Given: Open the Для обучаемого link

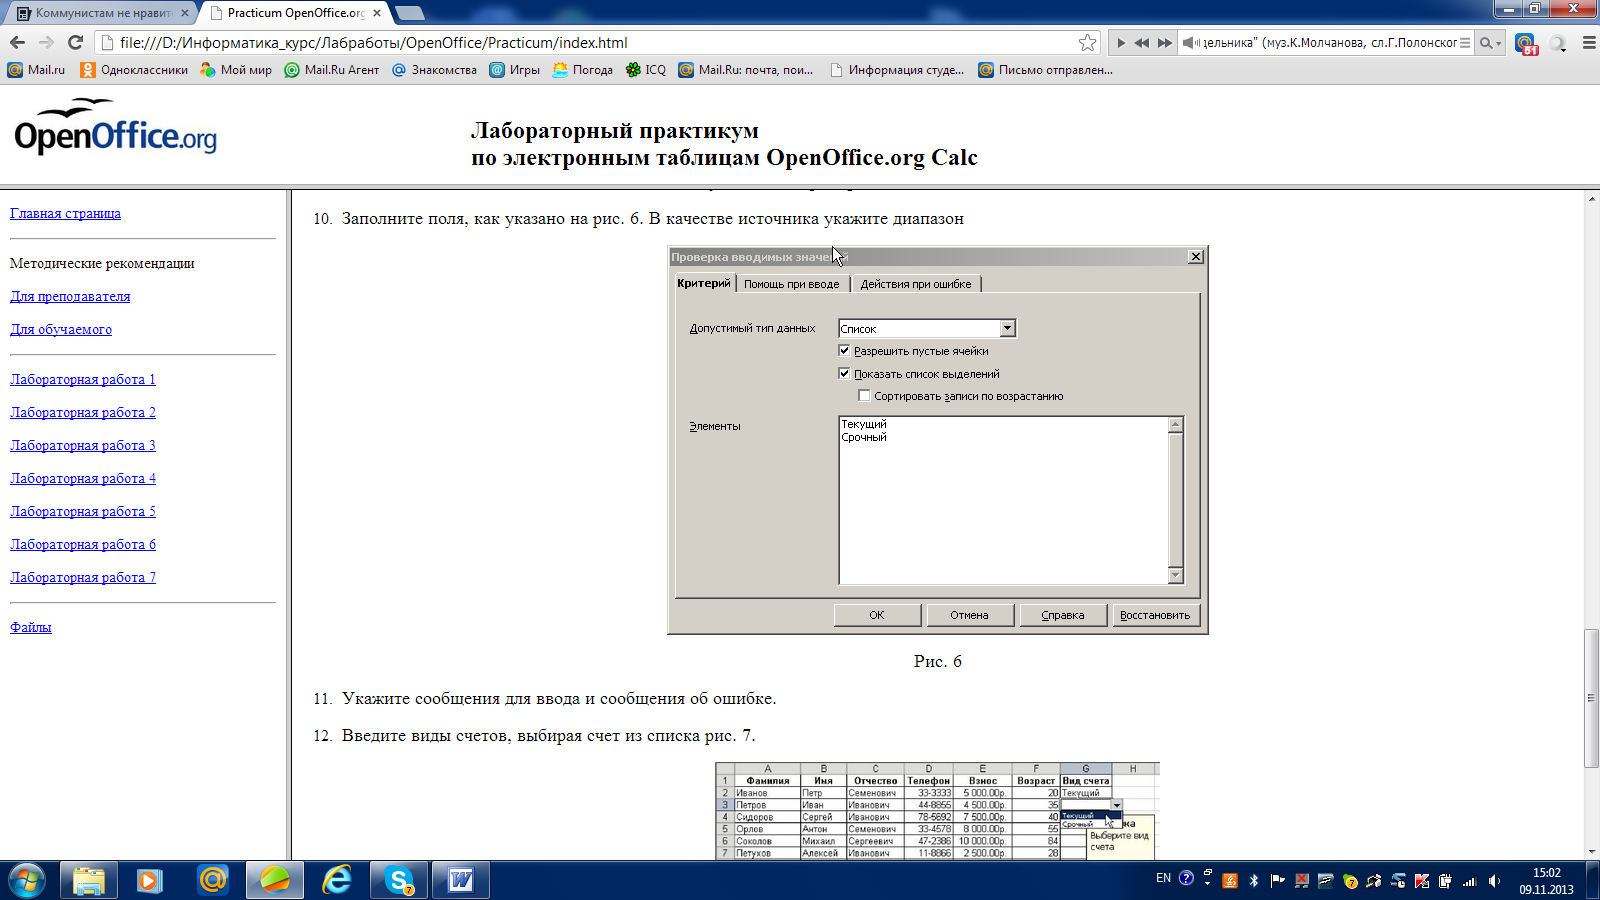Looking at the screenshot, I should coord(61,329).
